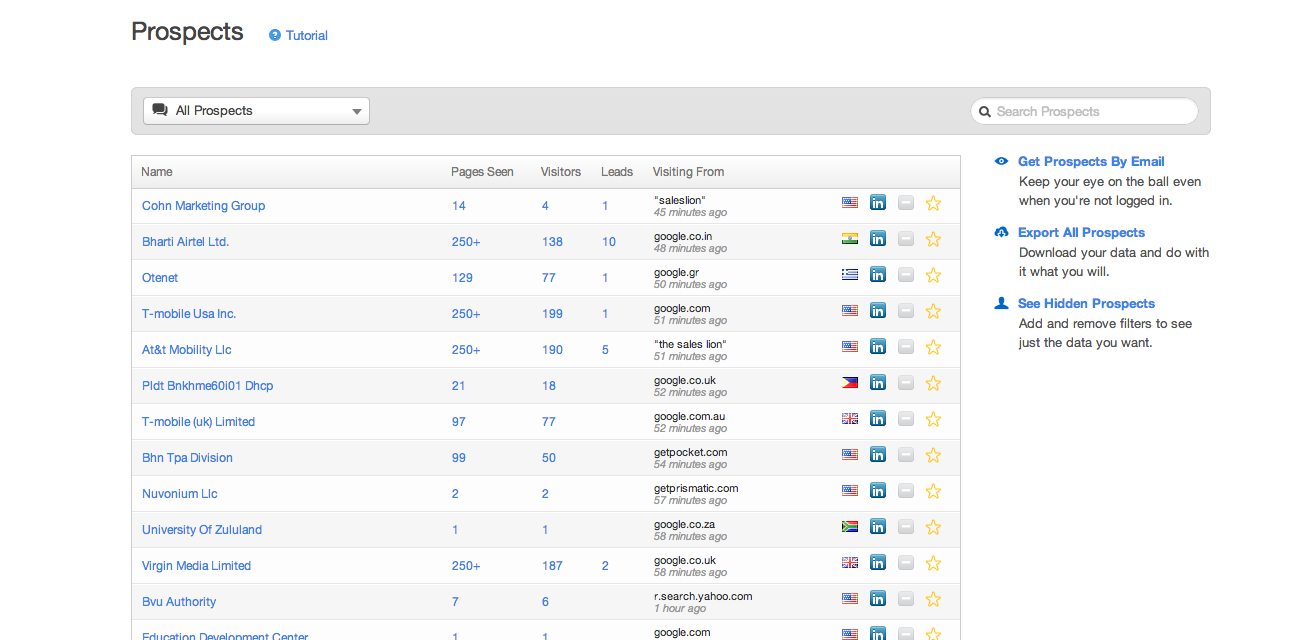1291x640 pixels.
Task: Star the Nuvonium Llc prospect
Action: [x=933, y=491]
